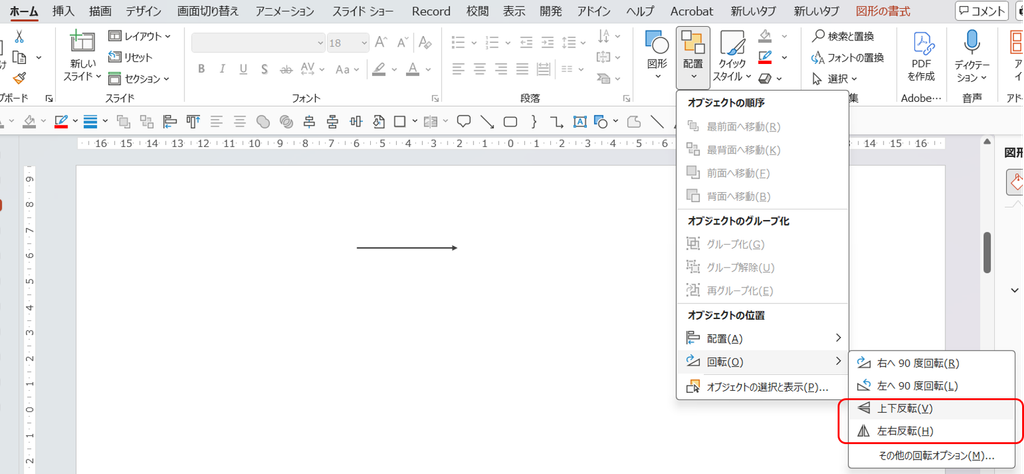Open クイックスタイル quick styles

coord(731,57)
